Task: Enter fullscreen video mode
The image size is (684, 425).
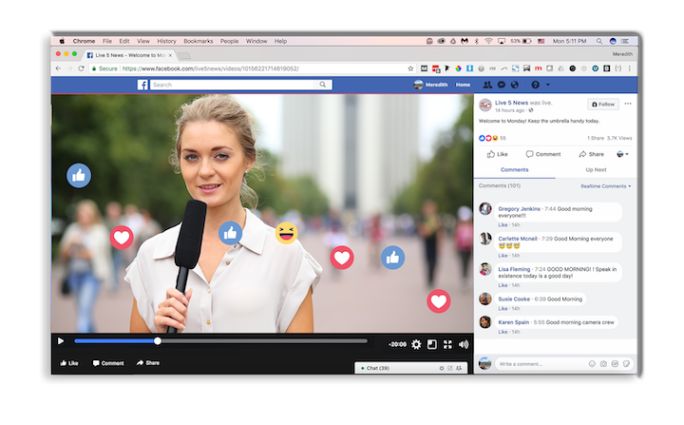Action: click(447, 344)
